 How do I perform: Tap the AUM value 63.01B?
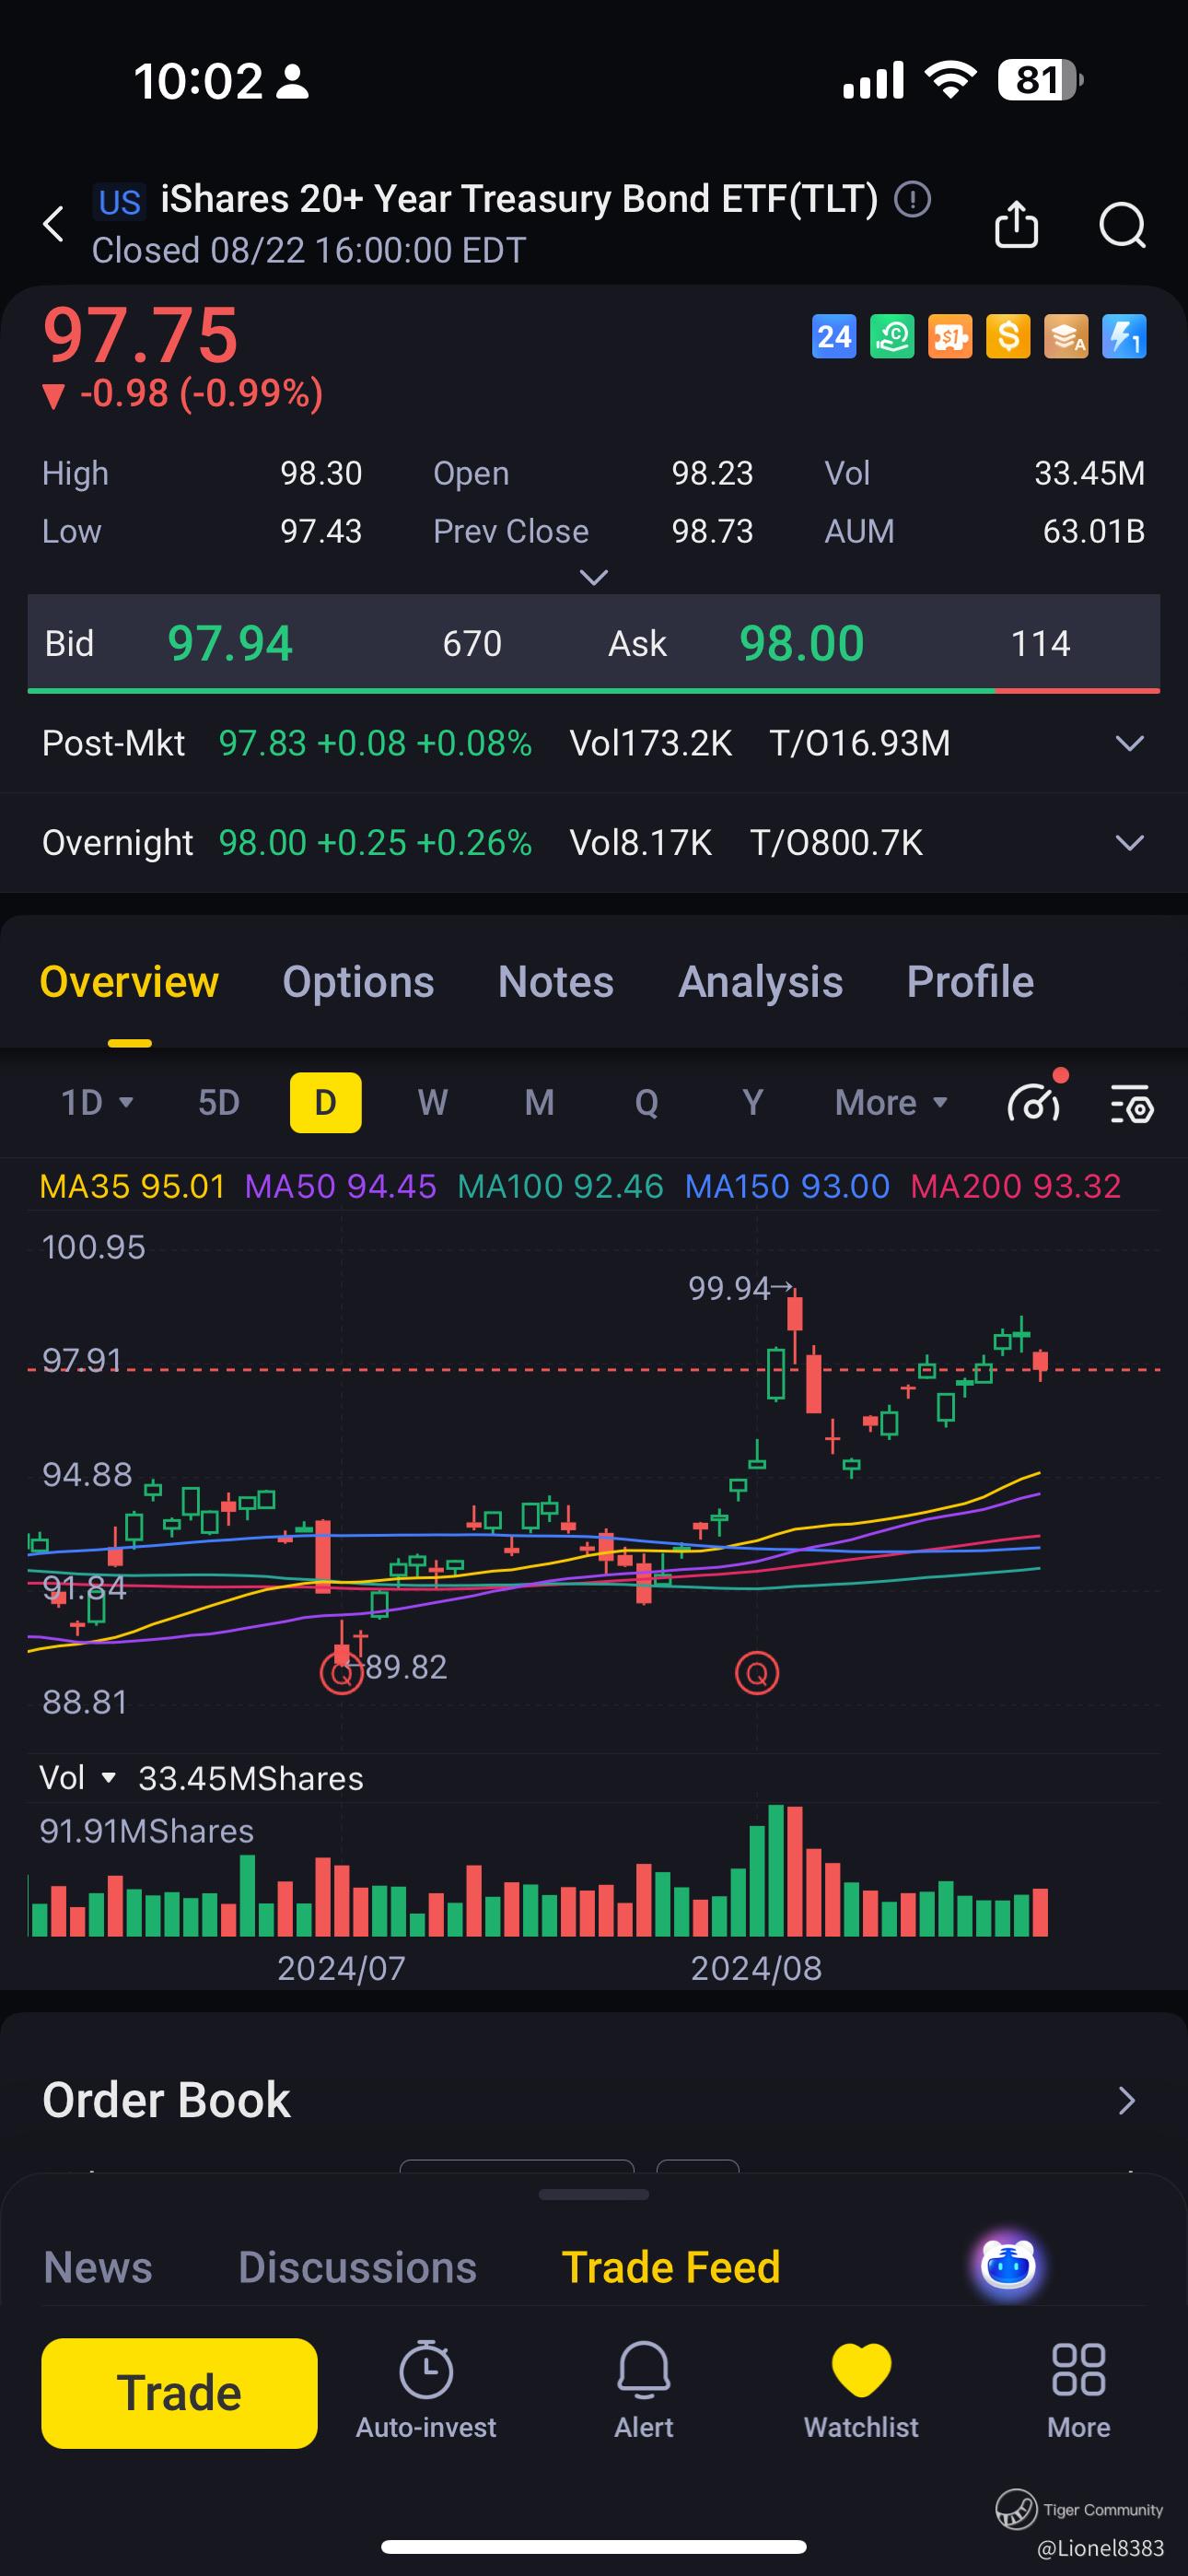pyautogui.click(x=1094, y=531)
